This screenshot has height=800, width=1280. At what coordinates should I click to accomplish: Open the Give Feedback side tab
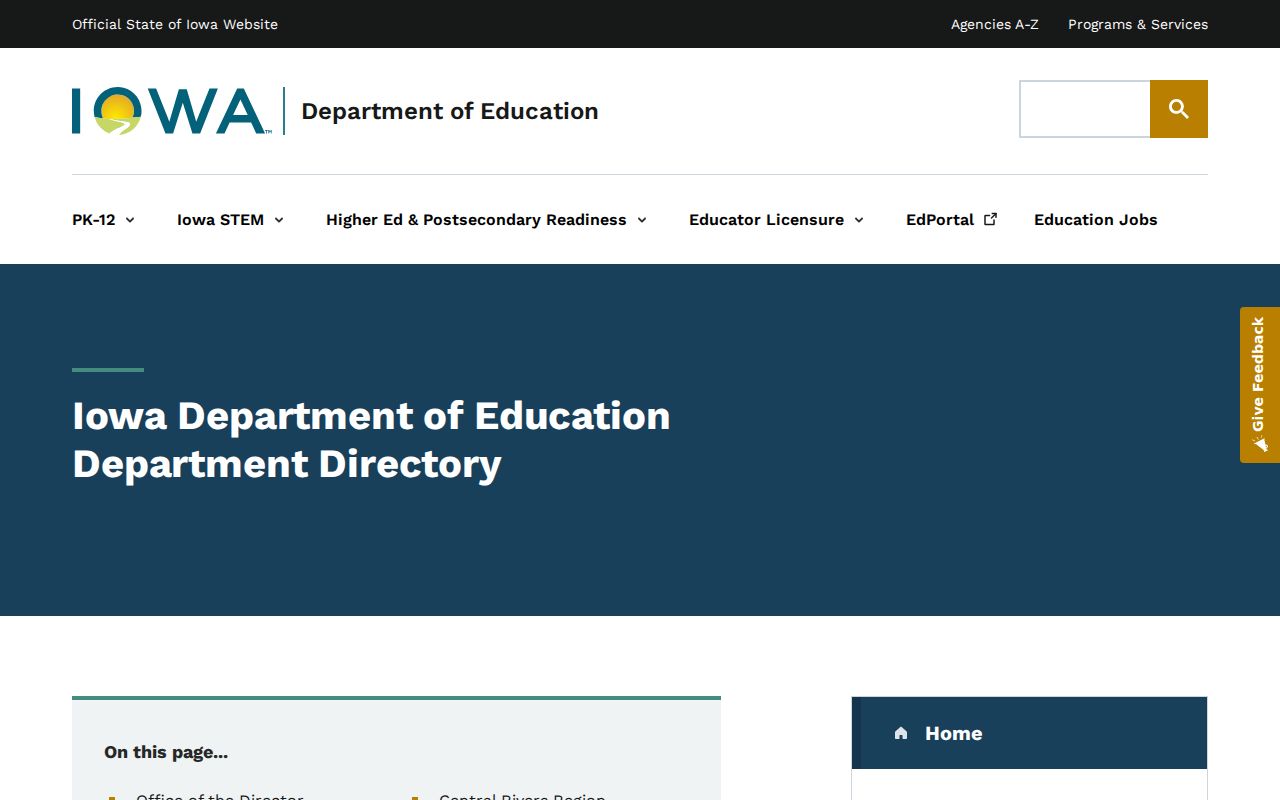pyautogui.click(x=1260, y=385)
